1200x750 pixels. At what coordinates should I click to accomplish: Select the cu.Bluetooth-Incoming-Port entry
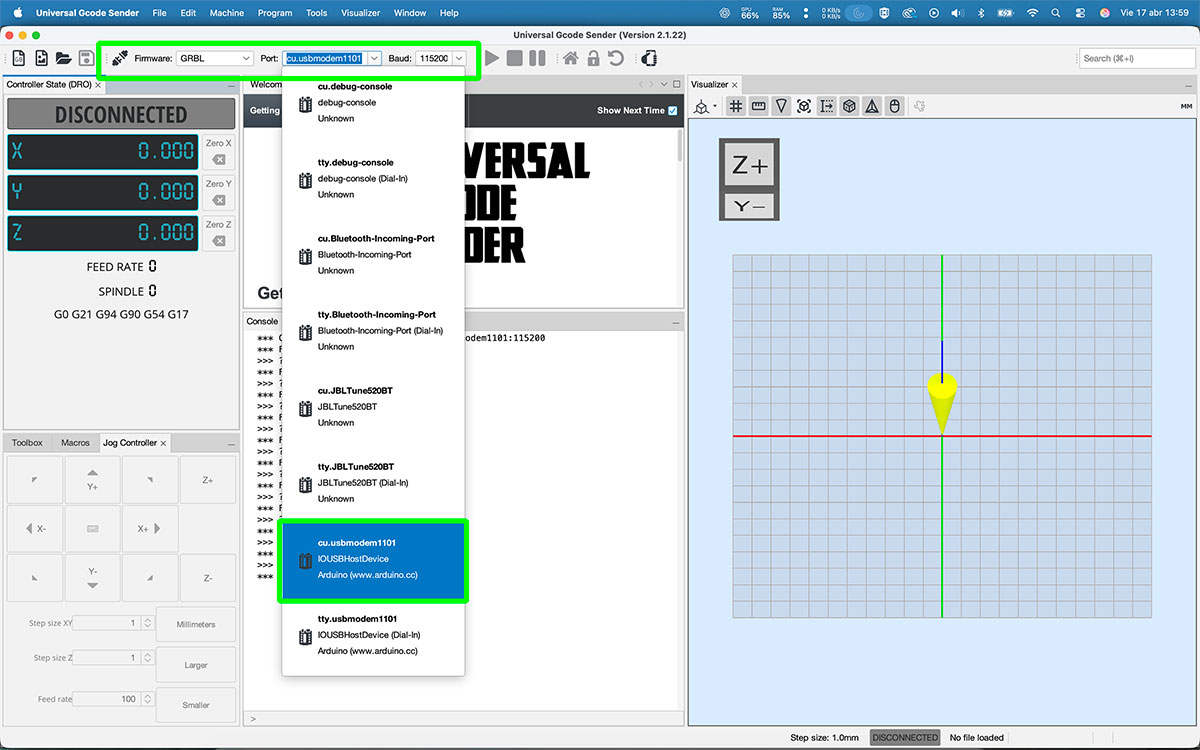[373, 254]
